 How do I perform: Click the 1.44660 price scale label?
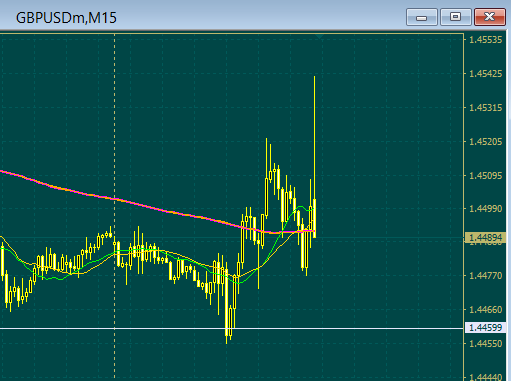[485, 310]
